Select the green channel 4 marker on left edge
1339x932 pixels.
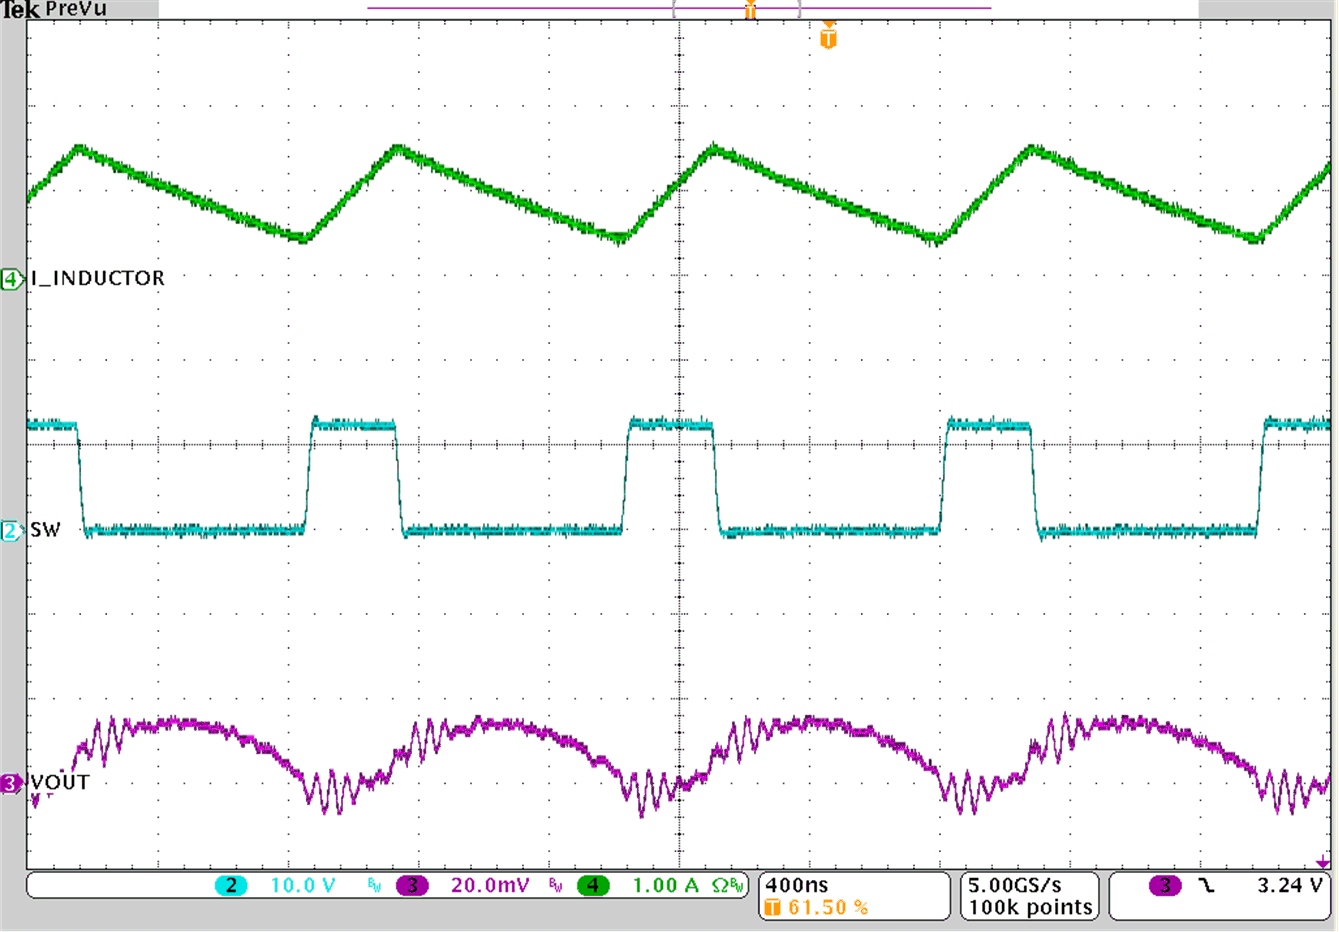(10, 277)
